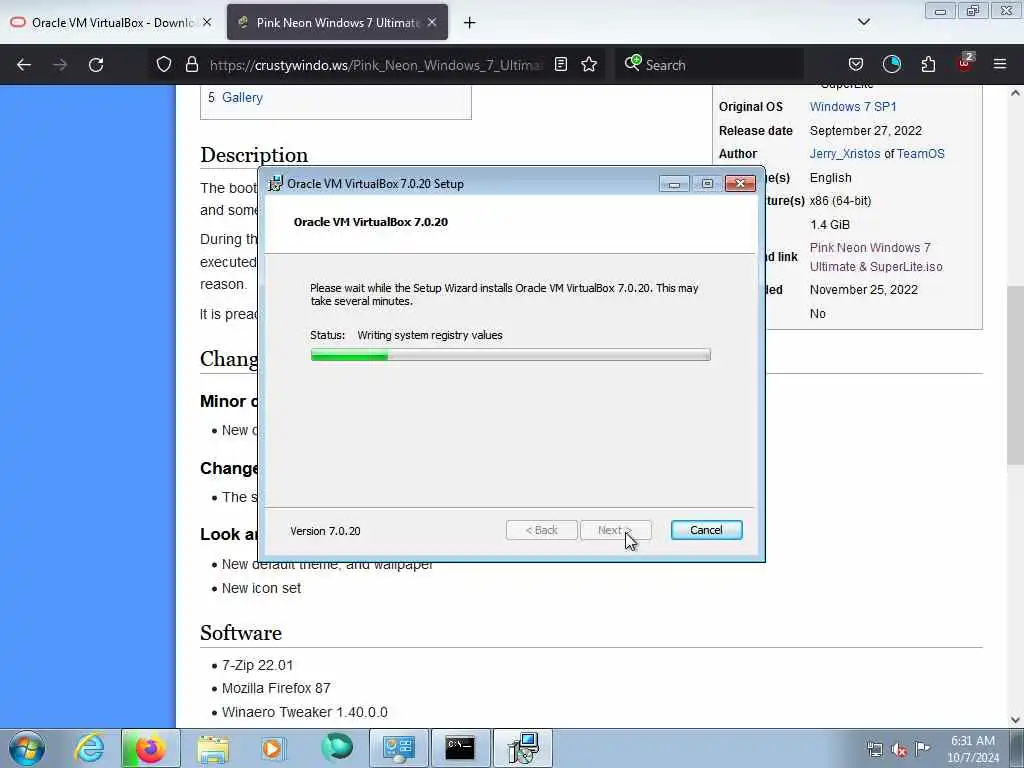Open a new tab with plus icon
The image size is (1024, 768).
pos(470,23)
